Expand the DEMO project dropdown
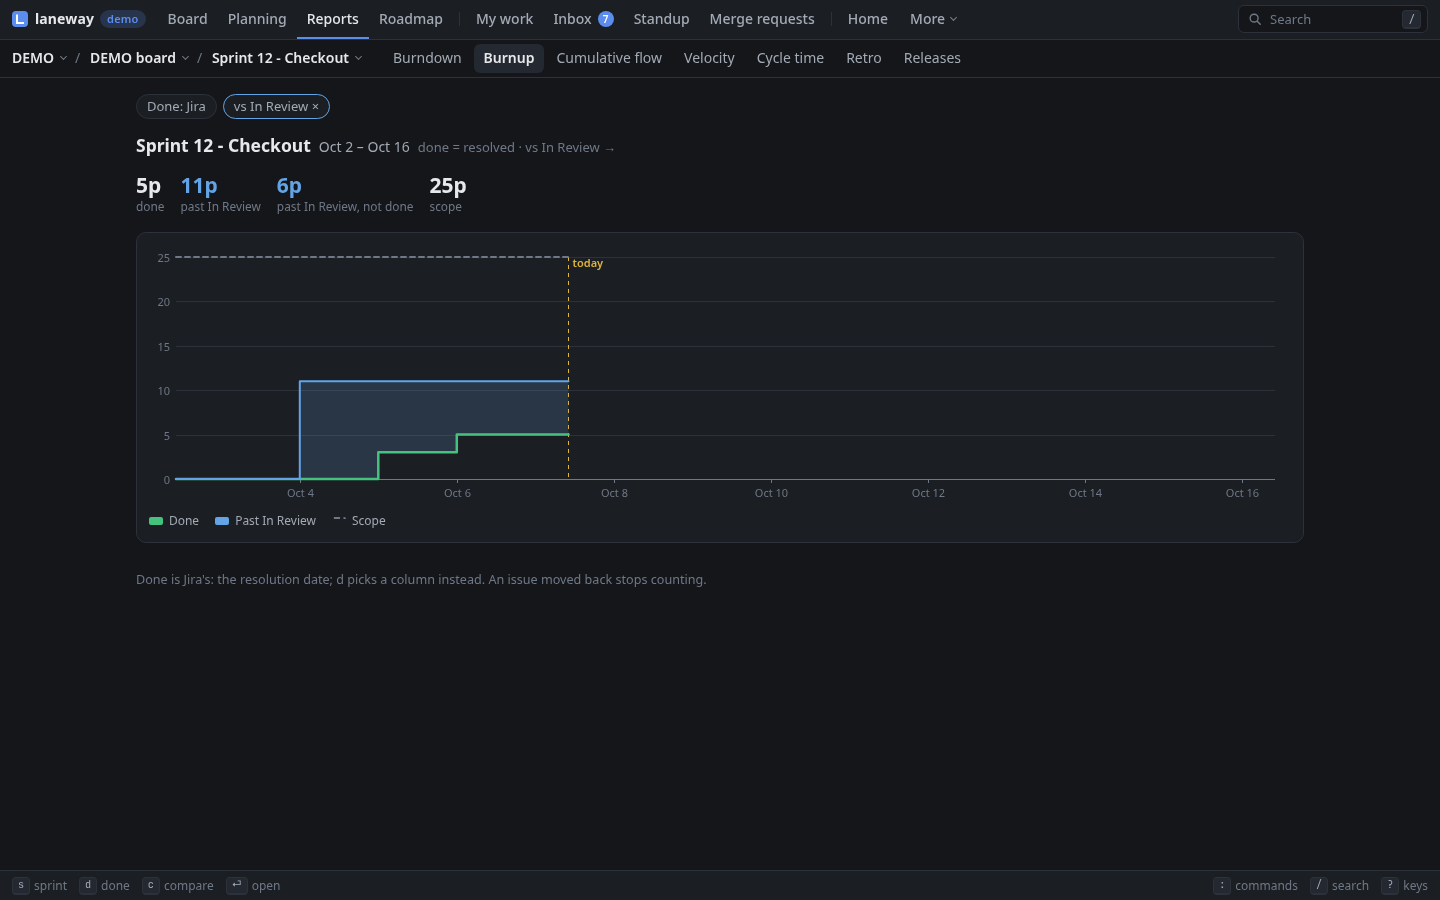 point(40,58)
